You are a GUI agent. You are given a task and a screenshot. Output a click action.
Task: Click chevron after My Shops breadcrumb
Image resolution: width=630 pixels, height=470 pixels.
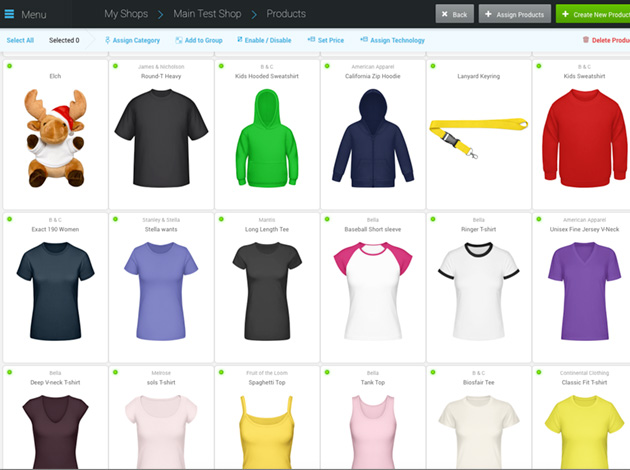click(160, 15)
